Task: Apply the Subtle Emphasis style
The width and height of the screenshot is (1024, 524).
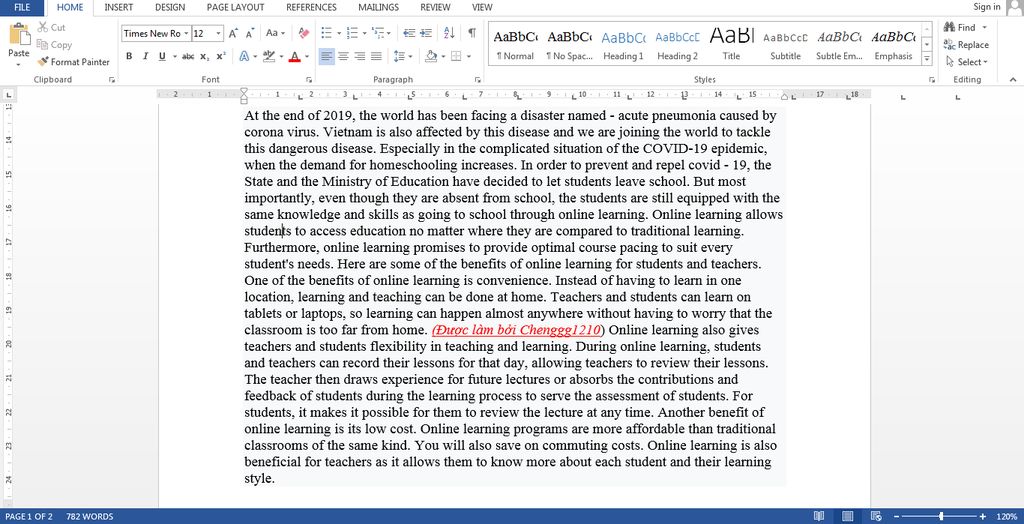Action: [839, 44]
